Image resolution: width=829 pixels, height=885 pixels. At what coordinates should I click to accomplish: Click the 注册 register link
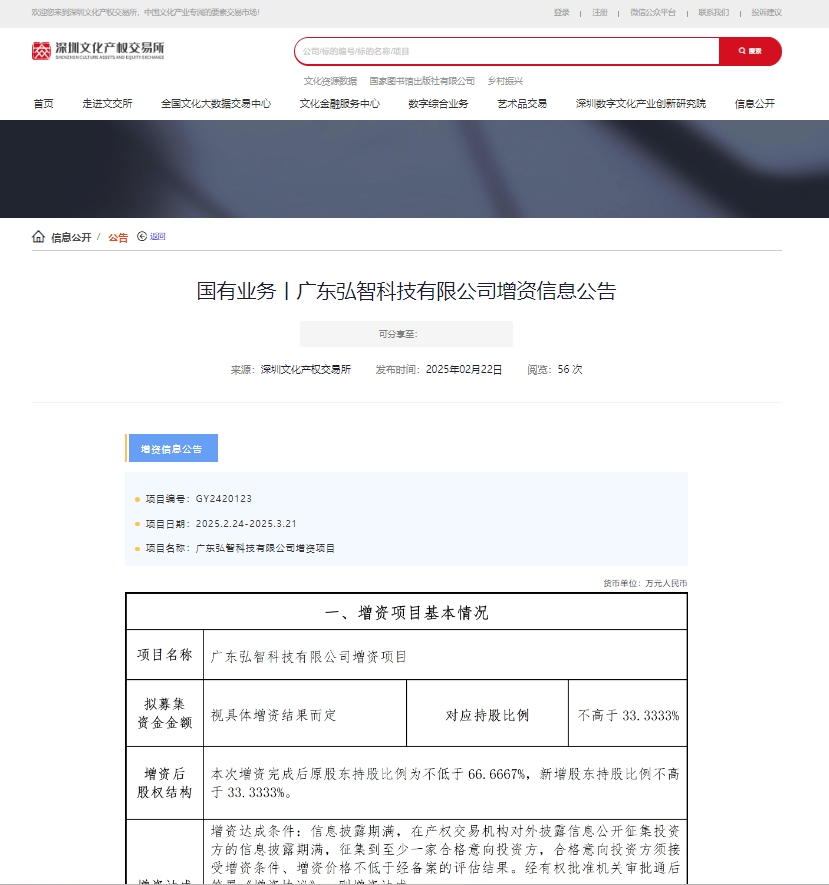point(599,13)
